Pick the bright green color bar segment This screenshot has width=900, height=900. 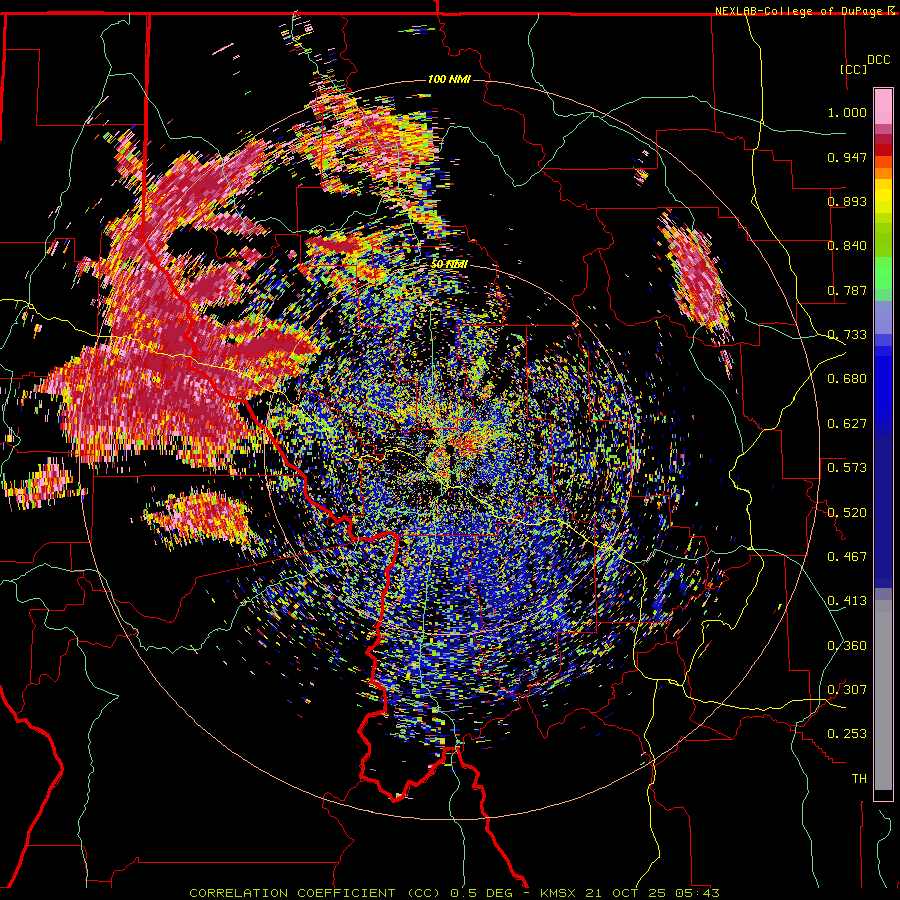click(883, 273)
